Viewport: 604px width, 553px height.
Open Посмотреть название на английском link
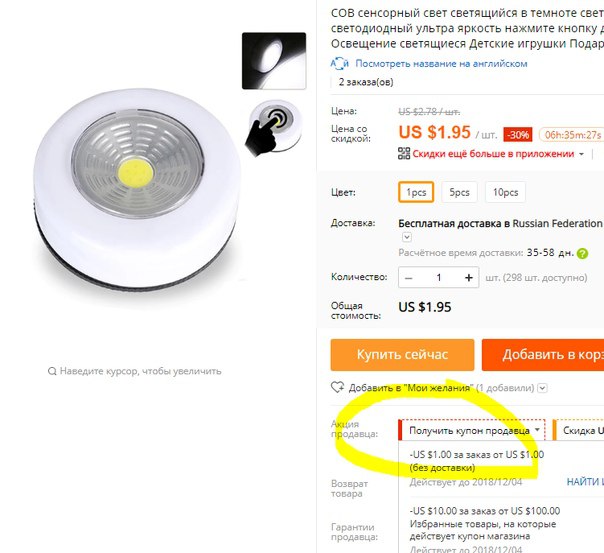tap(441, 64)
